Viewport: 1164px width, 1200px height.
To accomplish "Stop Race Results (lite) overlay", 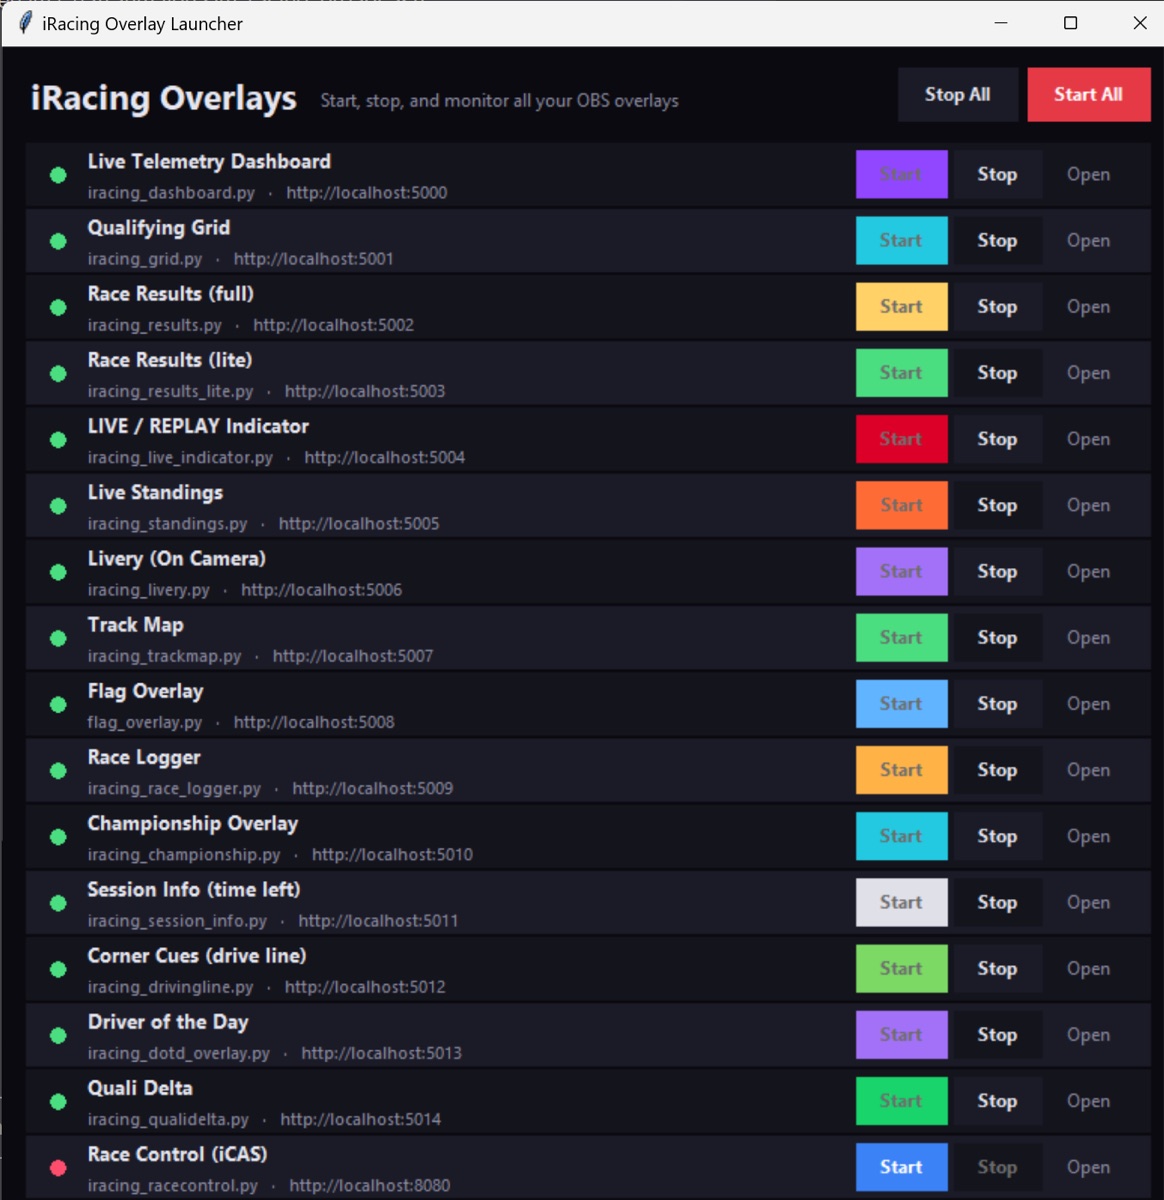I will click(x=997, y=373).
